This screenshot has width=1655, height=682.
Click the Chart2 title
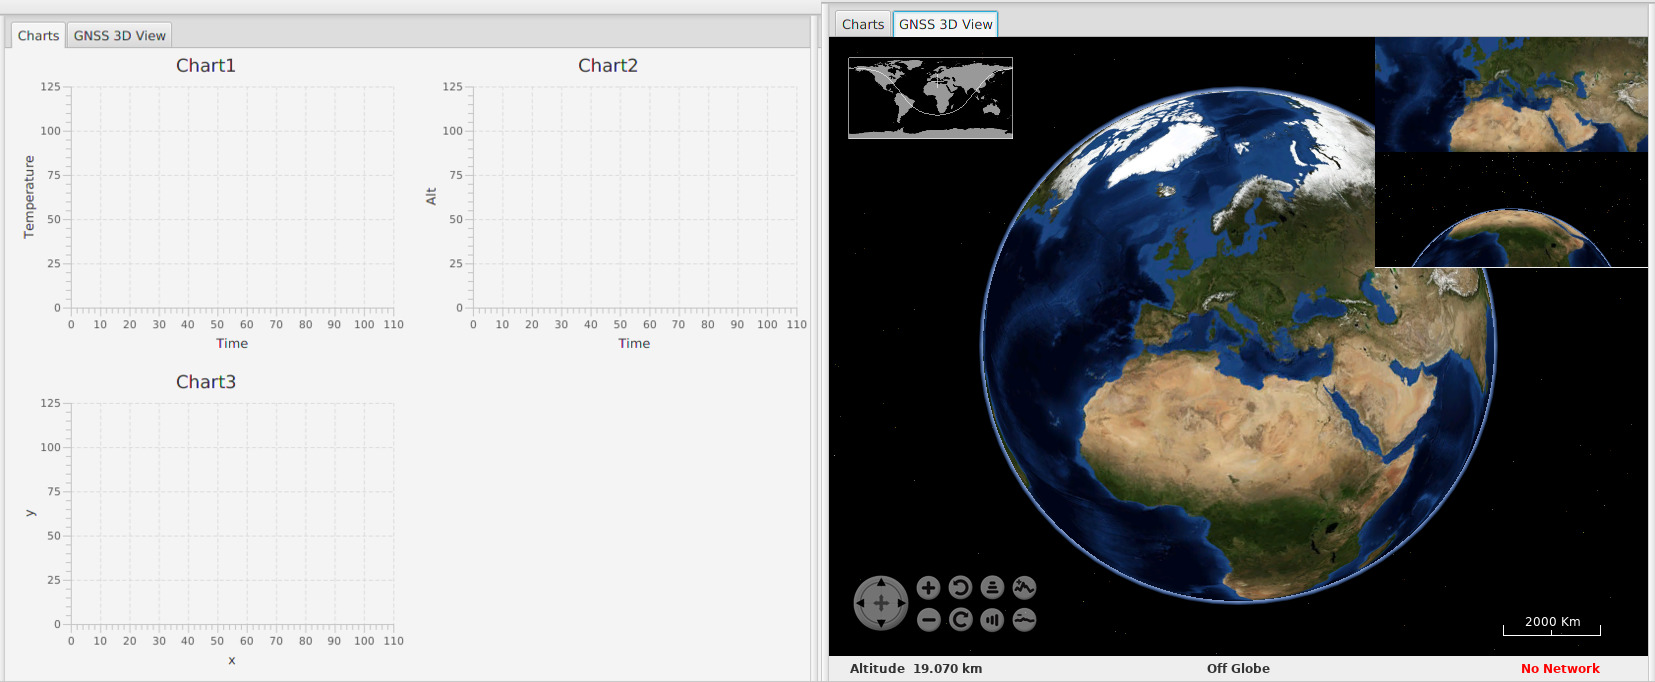click(x=608, y=65)
